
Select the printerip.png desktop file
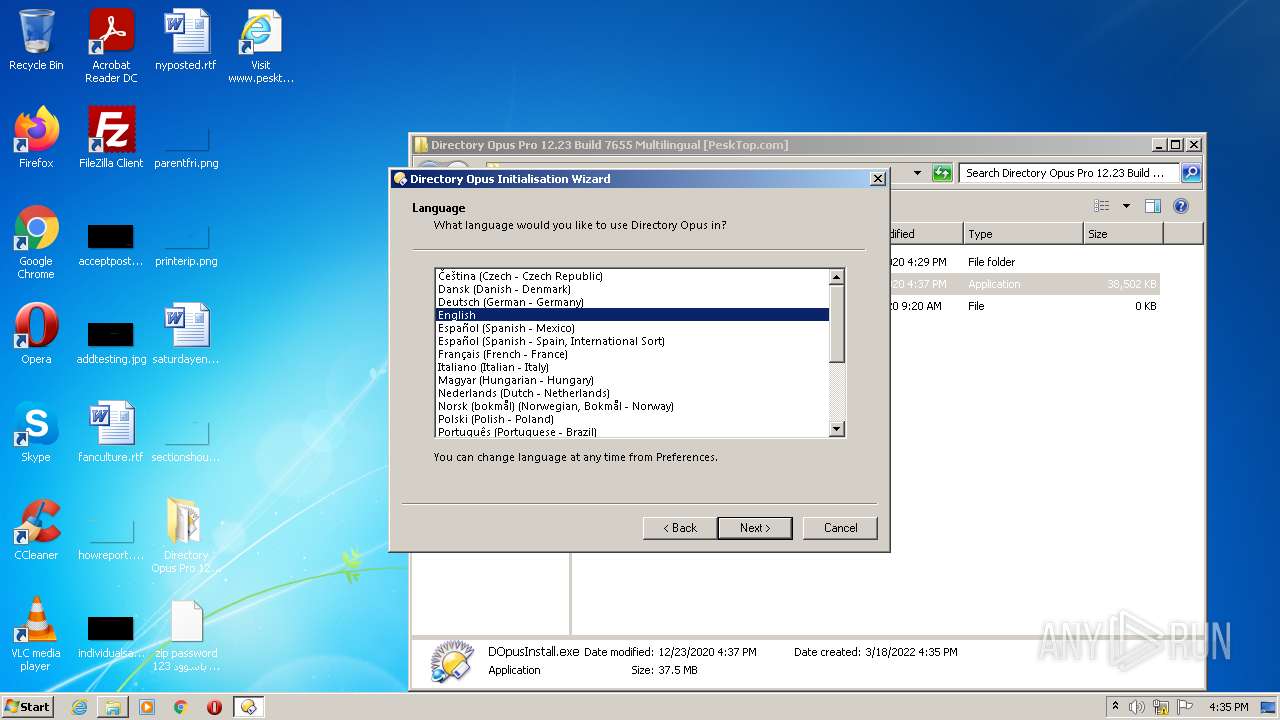[186, 242]
